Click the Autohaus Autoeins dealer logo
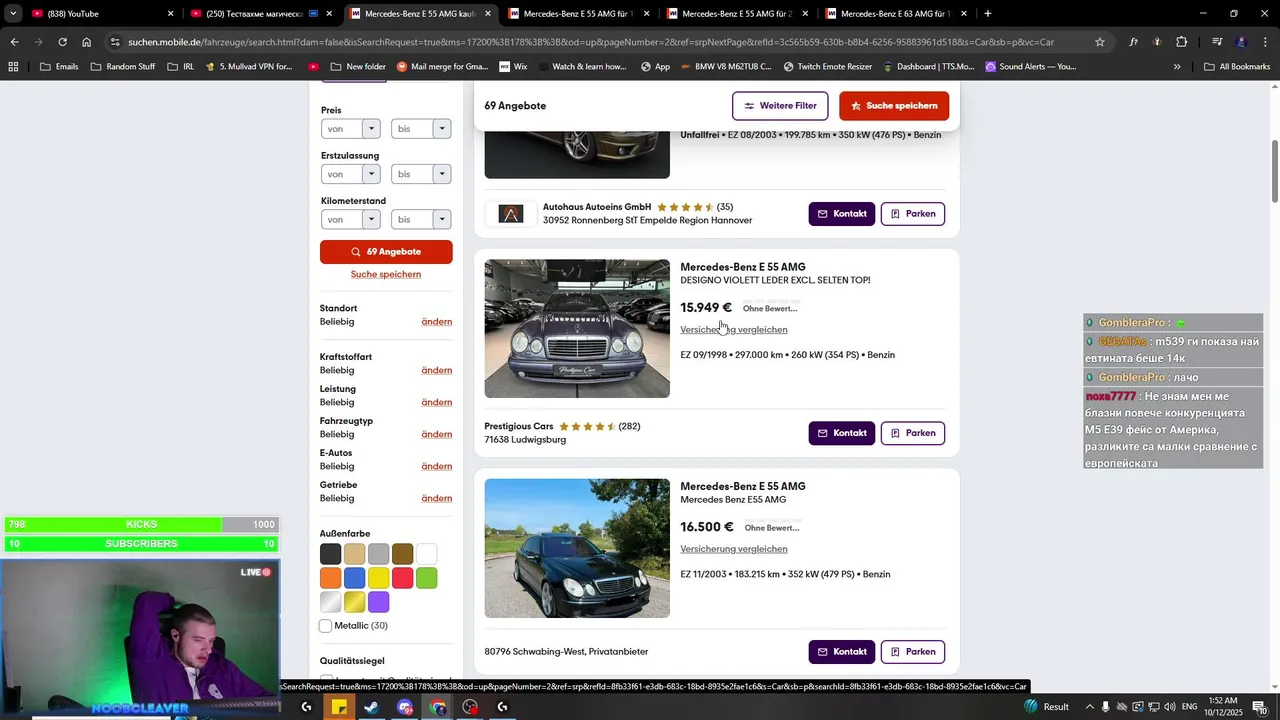This screenshot has width=1280, height=720. pyautogui.click(x=511, y=214)
